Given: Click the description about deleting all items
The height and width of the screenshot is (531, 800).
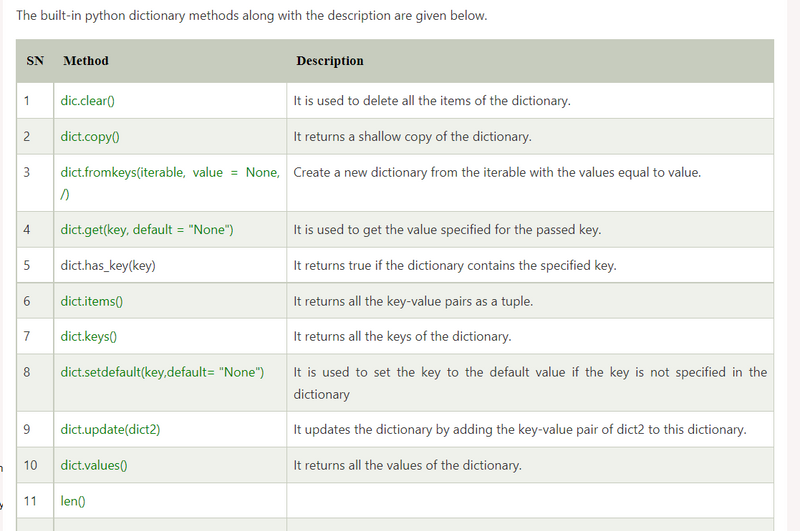Looking at the screenshot, I should pos(431,101).
